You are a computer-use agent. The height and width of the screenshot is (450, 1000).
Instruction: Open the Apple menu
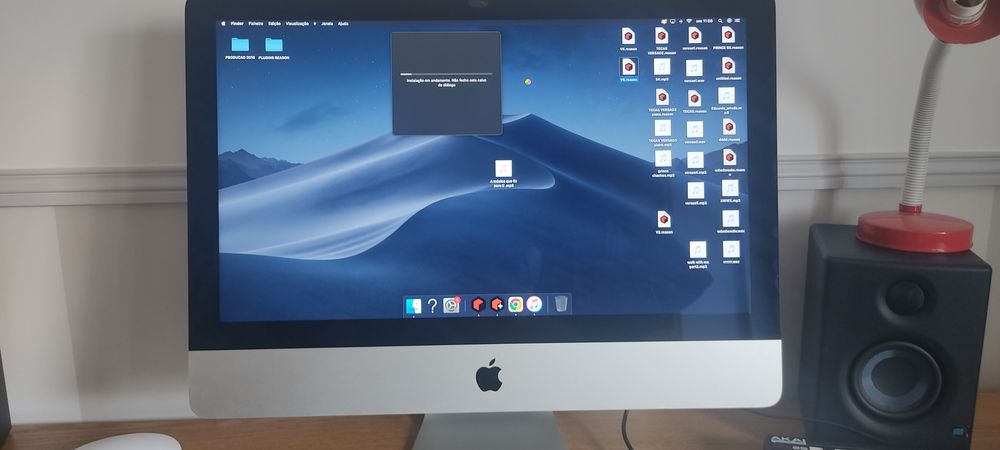pyautogui.click(x=223, y=24)
